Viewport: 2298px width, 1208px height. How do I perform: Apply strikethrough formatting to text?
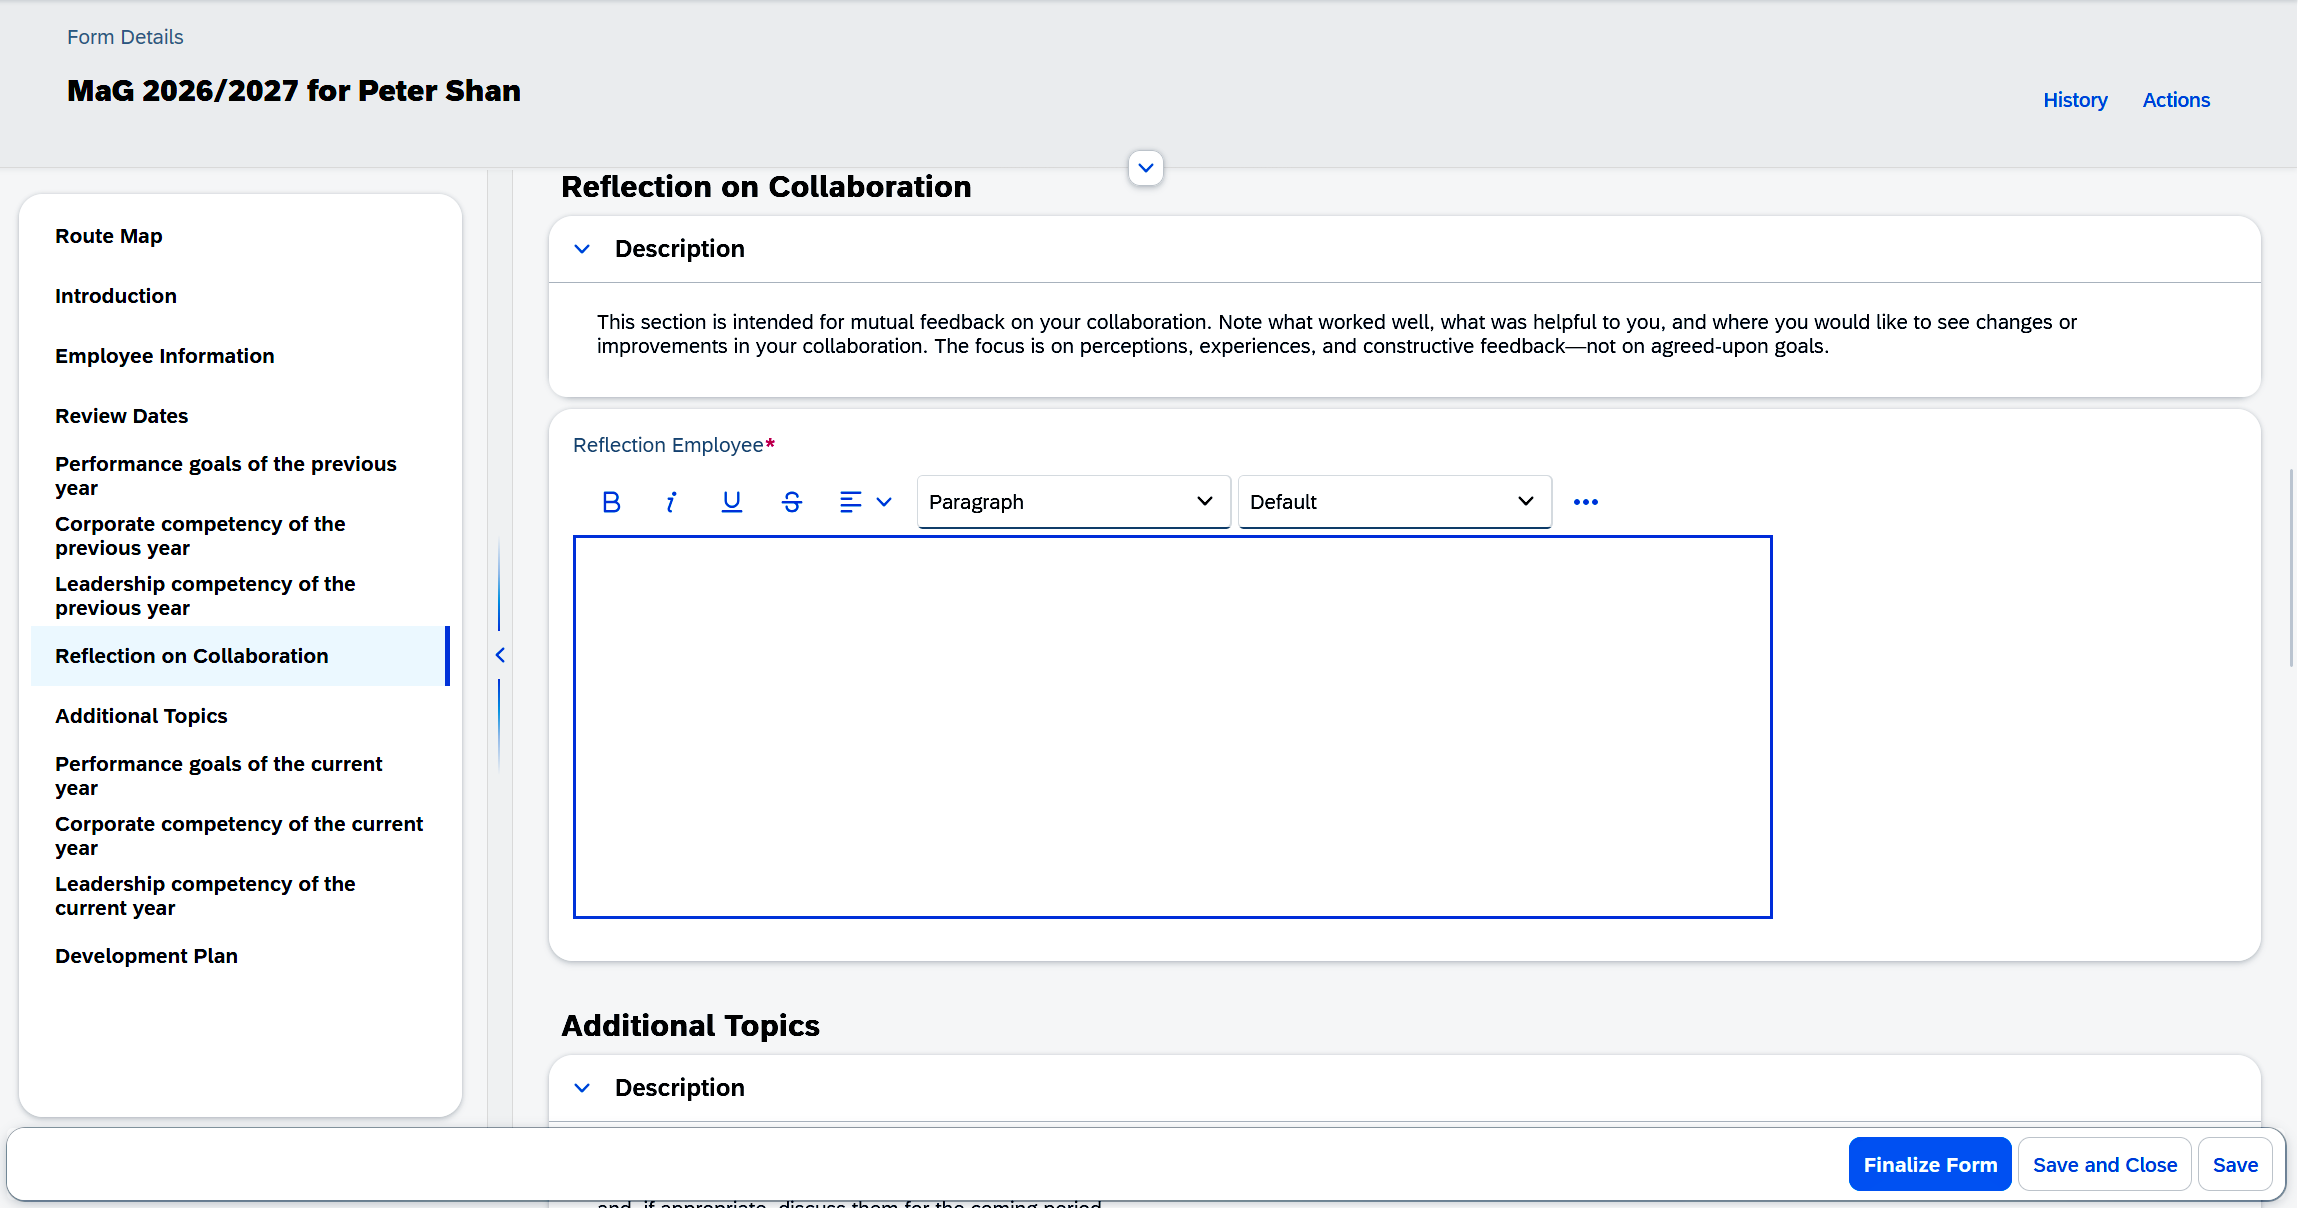tap(791, 502)
